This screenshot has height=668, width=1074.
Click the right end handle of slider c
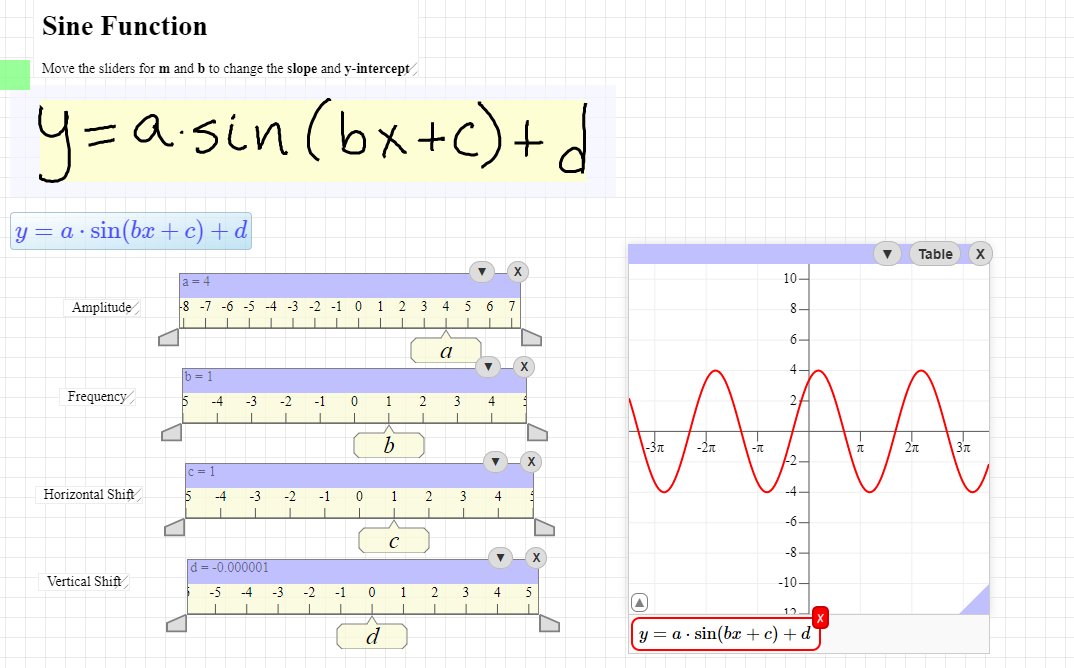tap(545, 528)
